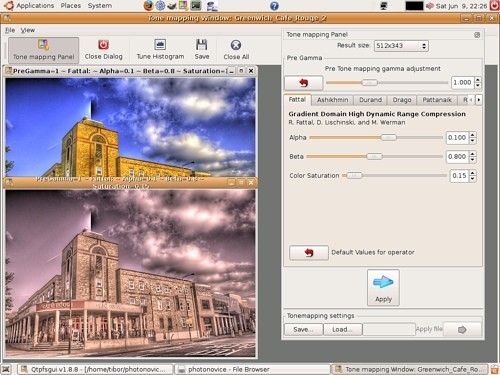Click the globe launcher next to Firefox

click(161, 6)
